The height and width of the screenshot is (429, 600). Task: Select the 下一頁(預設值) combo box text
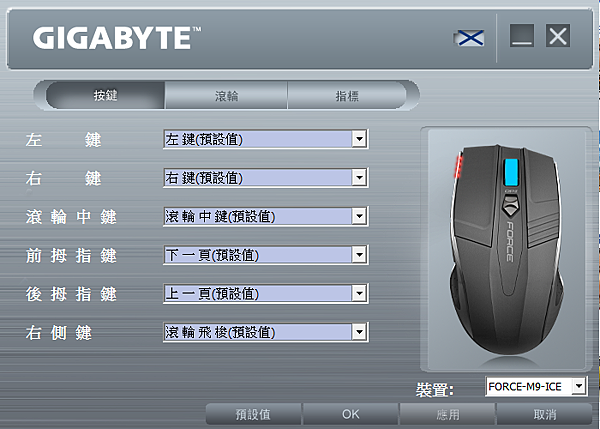212,255
